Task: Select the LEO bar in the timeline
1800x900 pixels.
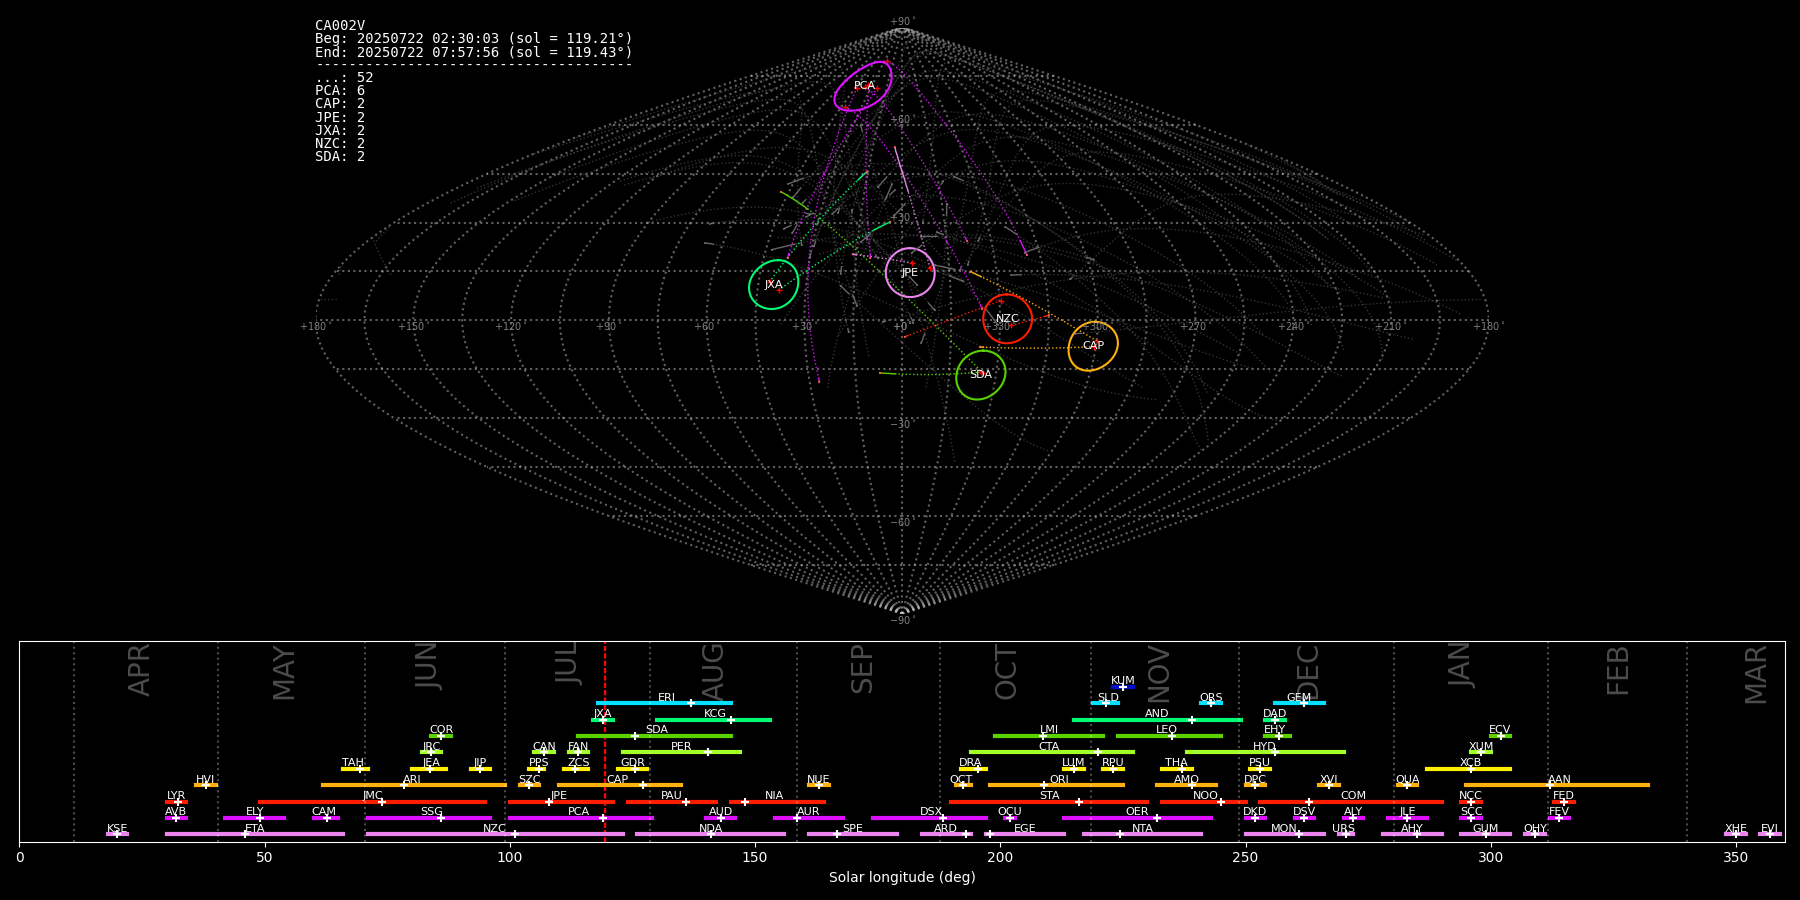Action: pos(1169,735)
